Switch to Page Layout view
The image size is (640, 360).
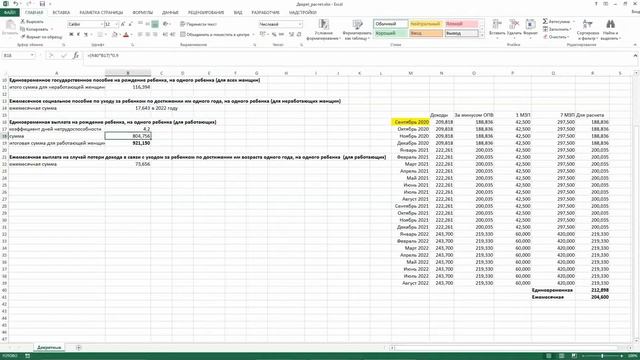coord(561,356)
